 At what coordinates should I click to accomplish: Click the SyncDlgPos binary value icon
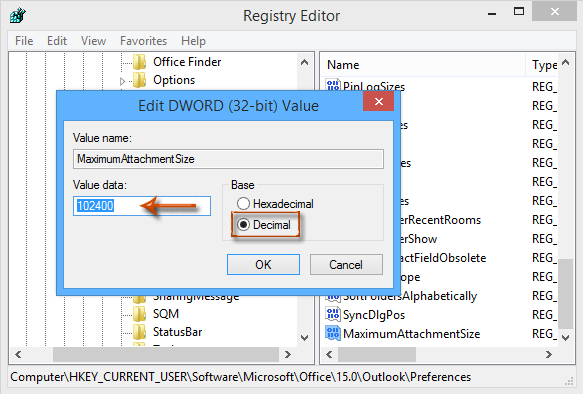333,314
